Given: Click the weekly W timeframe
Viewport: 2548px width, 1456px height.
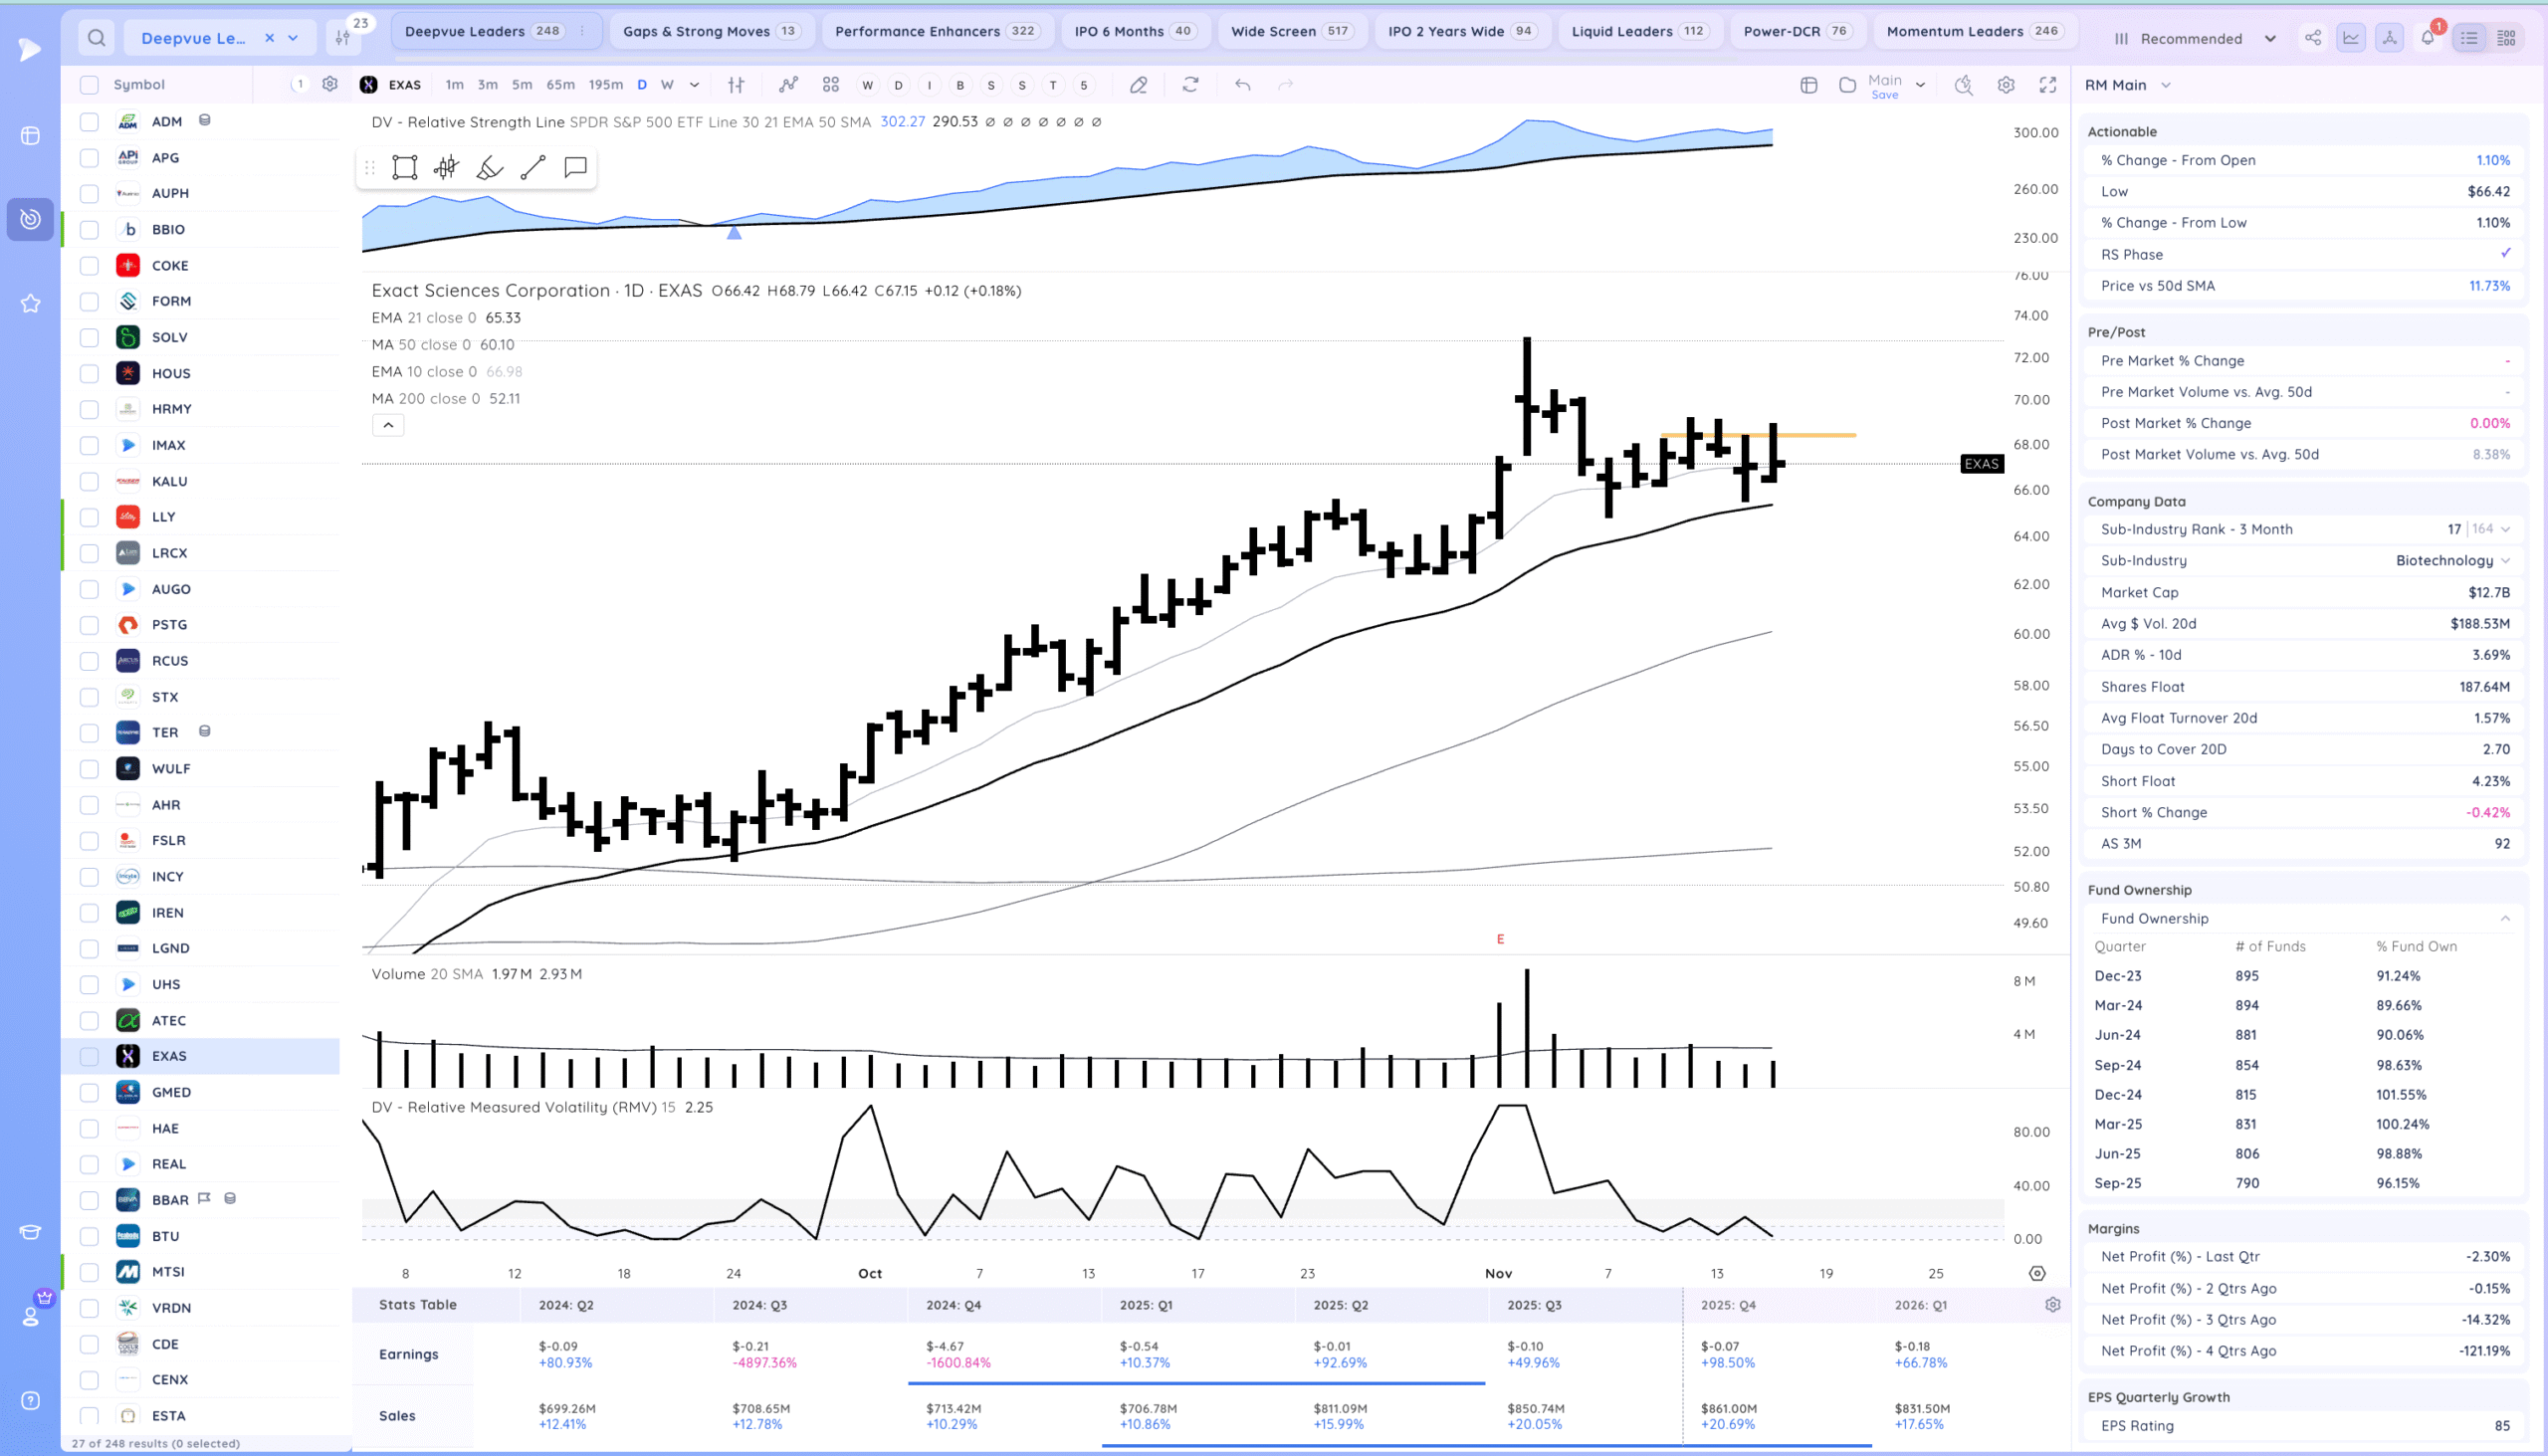Looking at the screenshot, I should tap(667, 85).
